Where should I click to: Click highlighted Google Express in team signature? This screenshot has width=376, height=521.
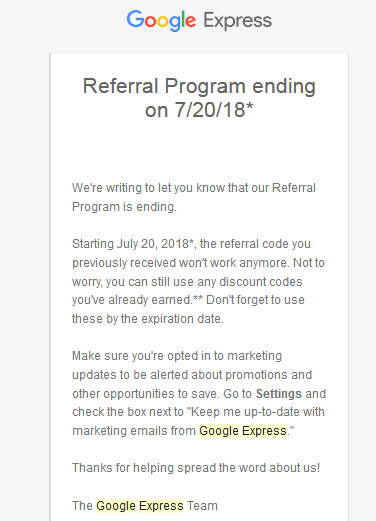coord(140,506)
